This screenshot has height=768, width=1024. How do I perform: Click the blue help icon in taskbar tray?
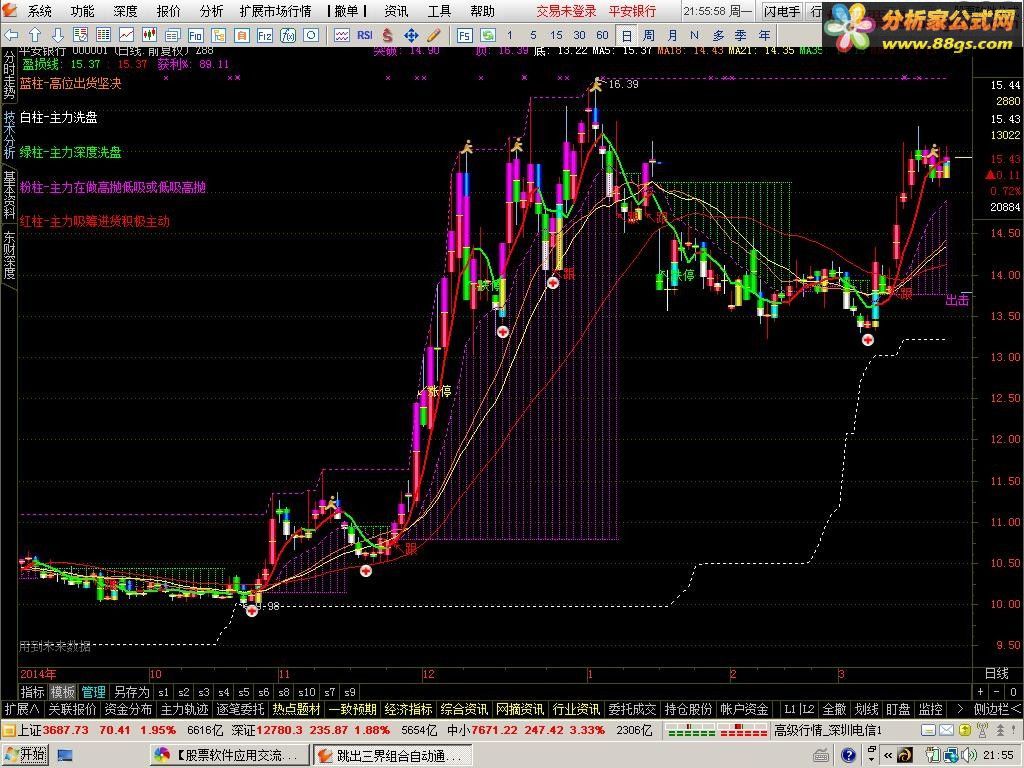848,756
